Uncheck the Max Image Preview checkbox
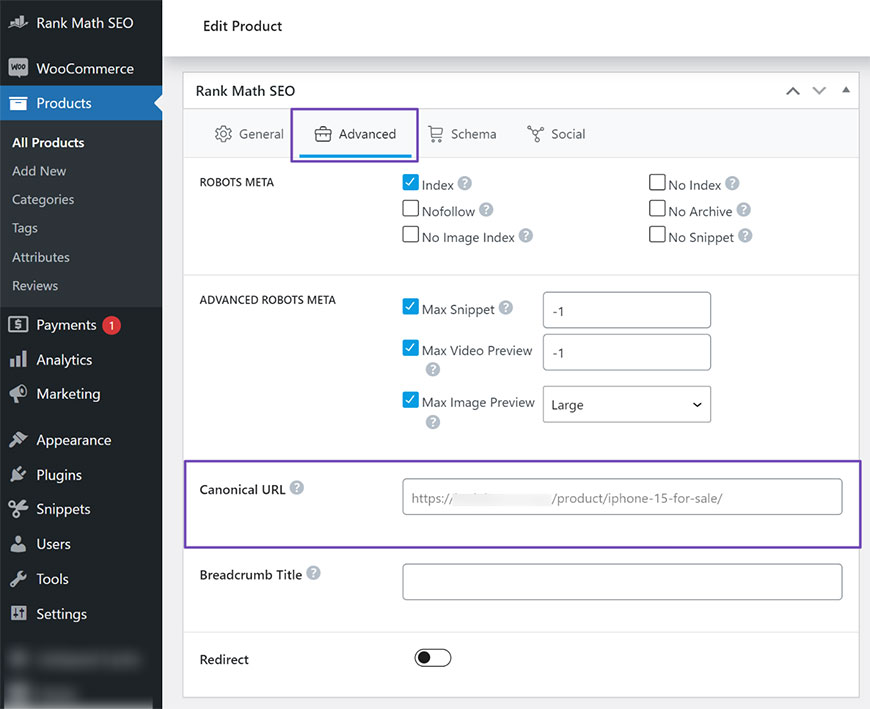The image size is (870, 709). [411, 399]
